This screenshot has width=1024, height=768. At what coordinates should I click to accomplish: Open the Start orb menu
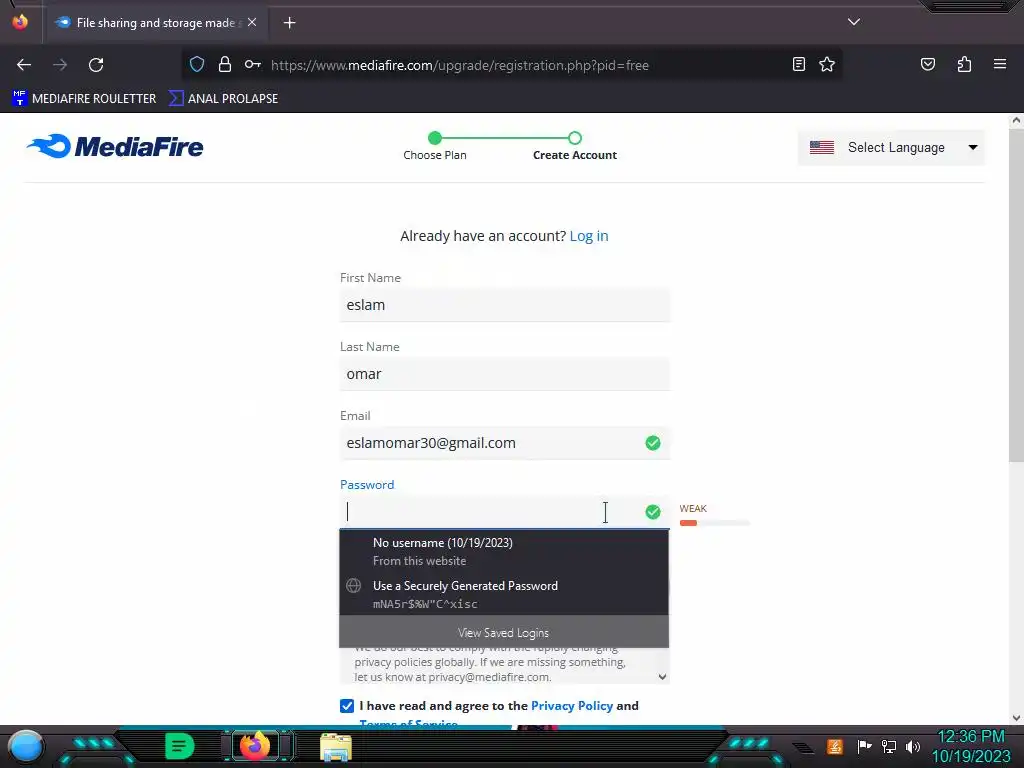point(26,746)
